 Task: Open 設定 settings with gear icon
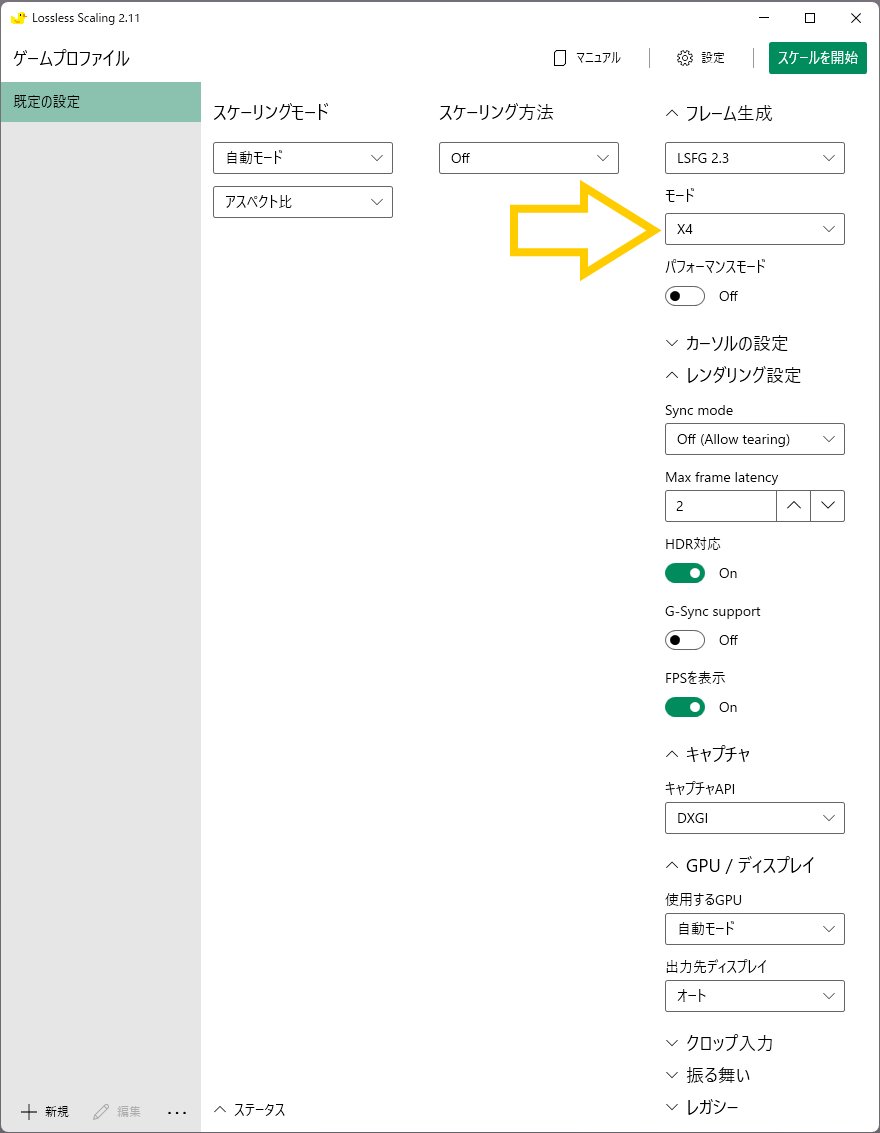[701, 58]
